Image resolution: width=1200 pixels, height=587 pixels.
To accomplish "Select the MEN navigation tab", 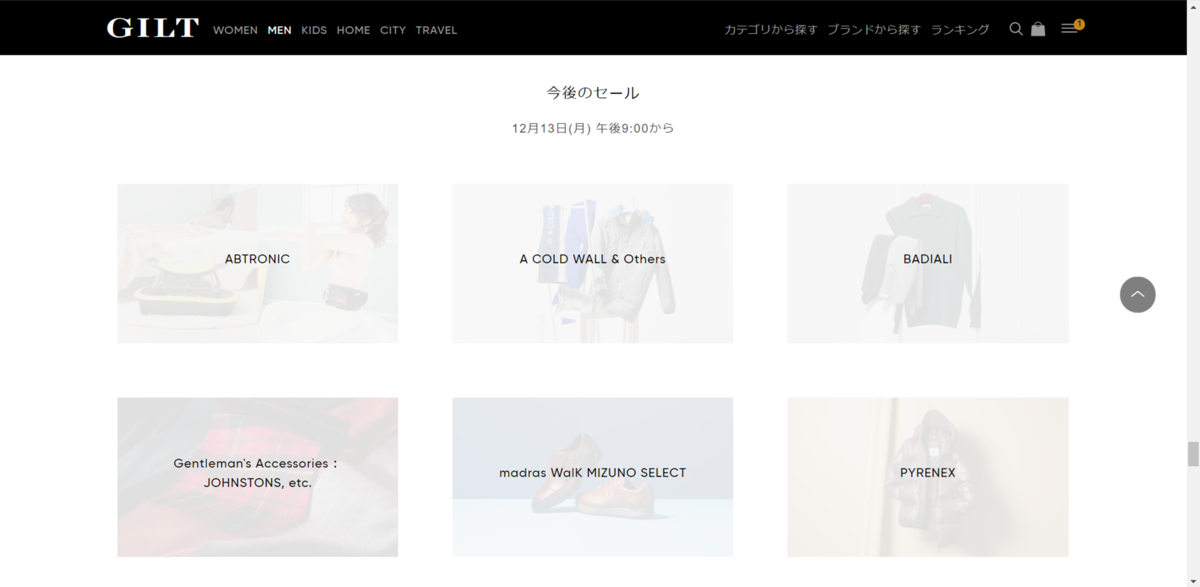I will (280, 30).
